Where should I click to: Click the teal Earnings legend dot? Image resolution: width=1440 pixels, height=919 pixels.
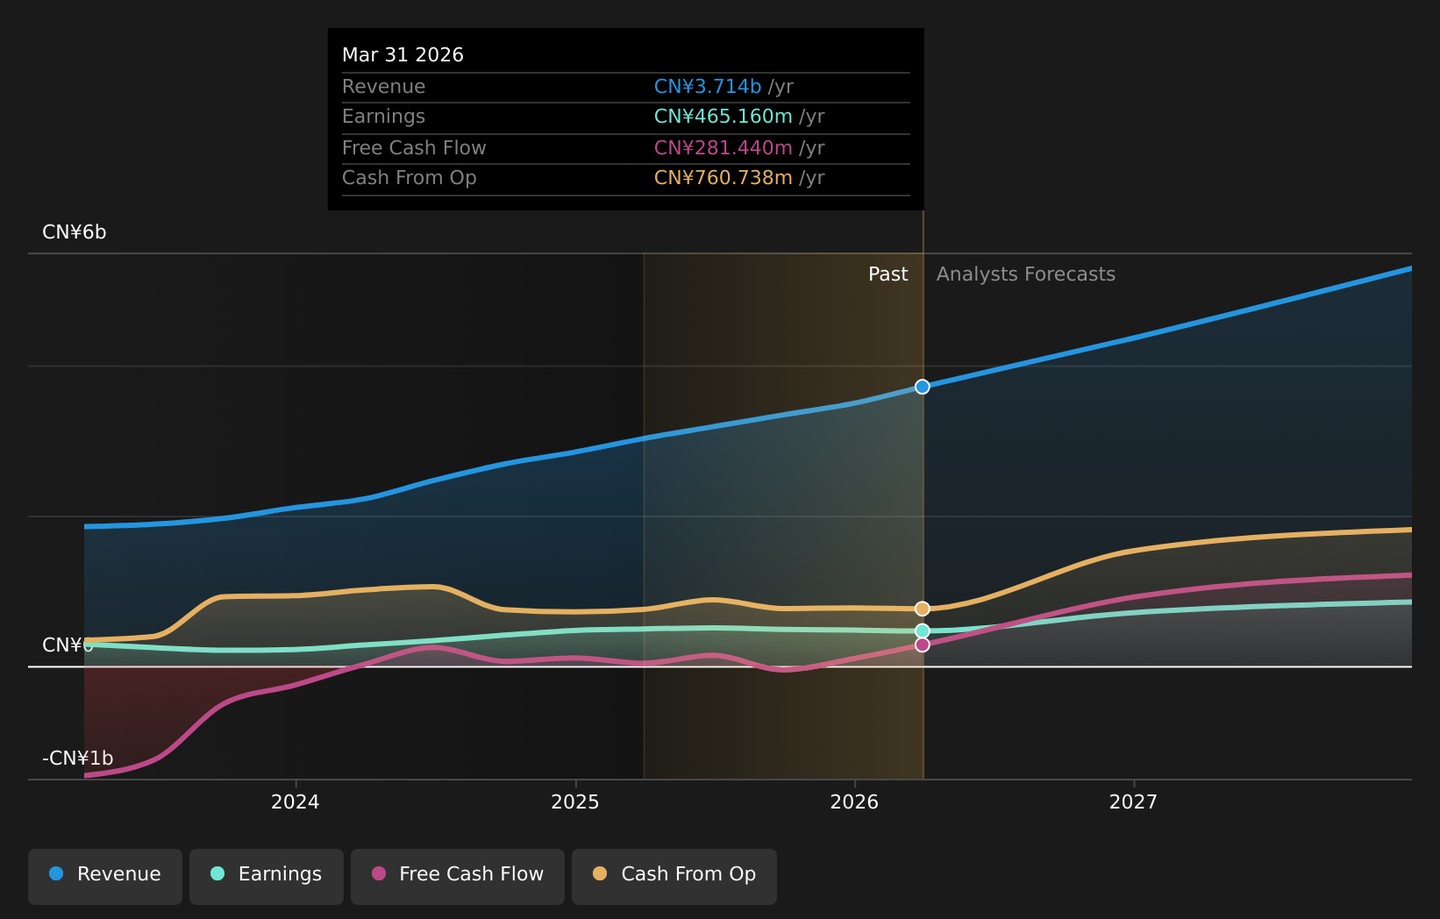click(x=217, y=874)
